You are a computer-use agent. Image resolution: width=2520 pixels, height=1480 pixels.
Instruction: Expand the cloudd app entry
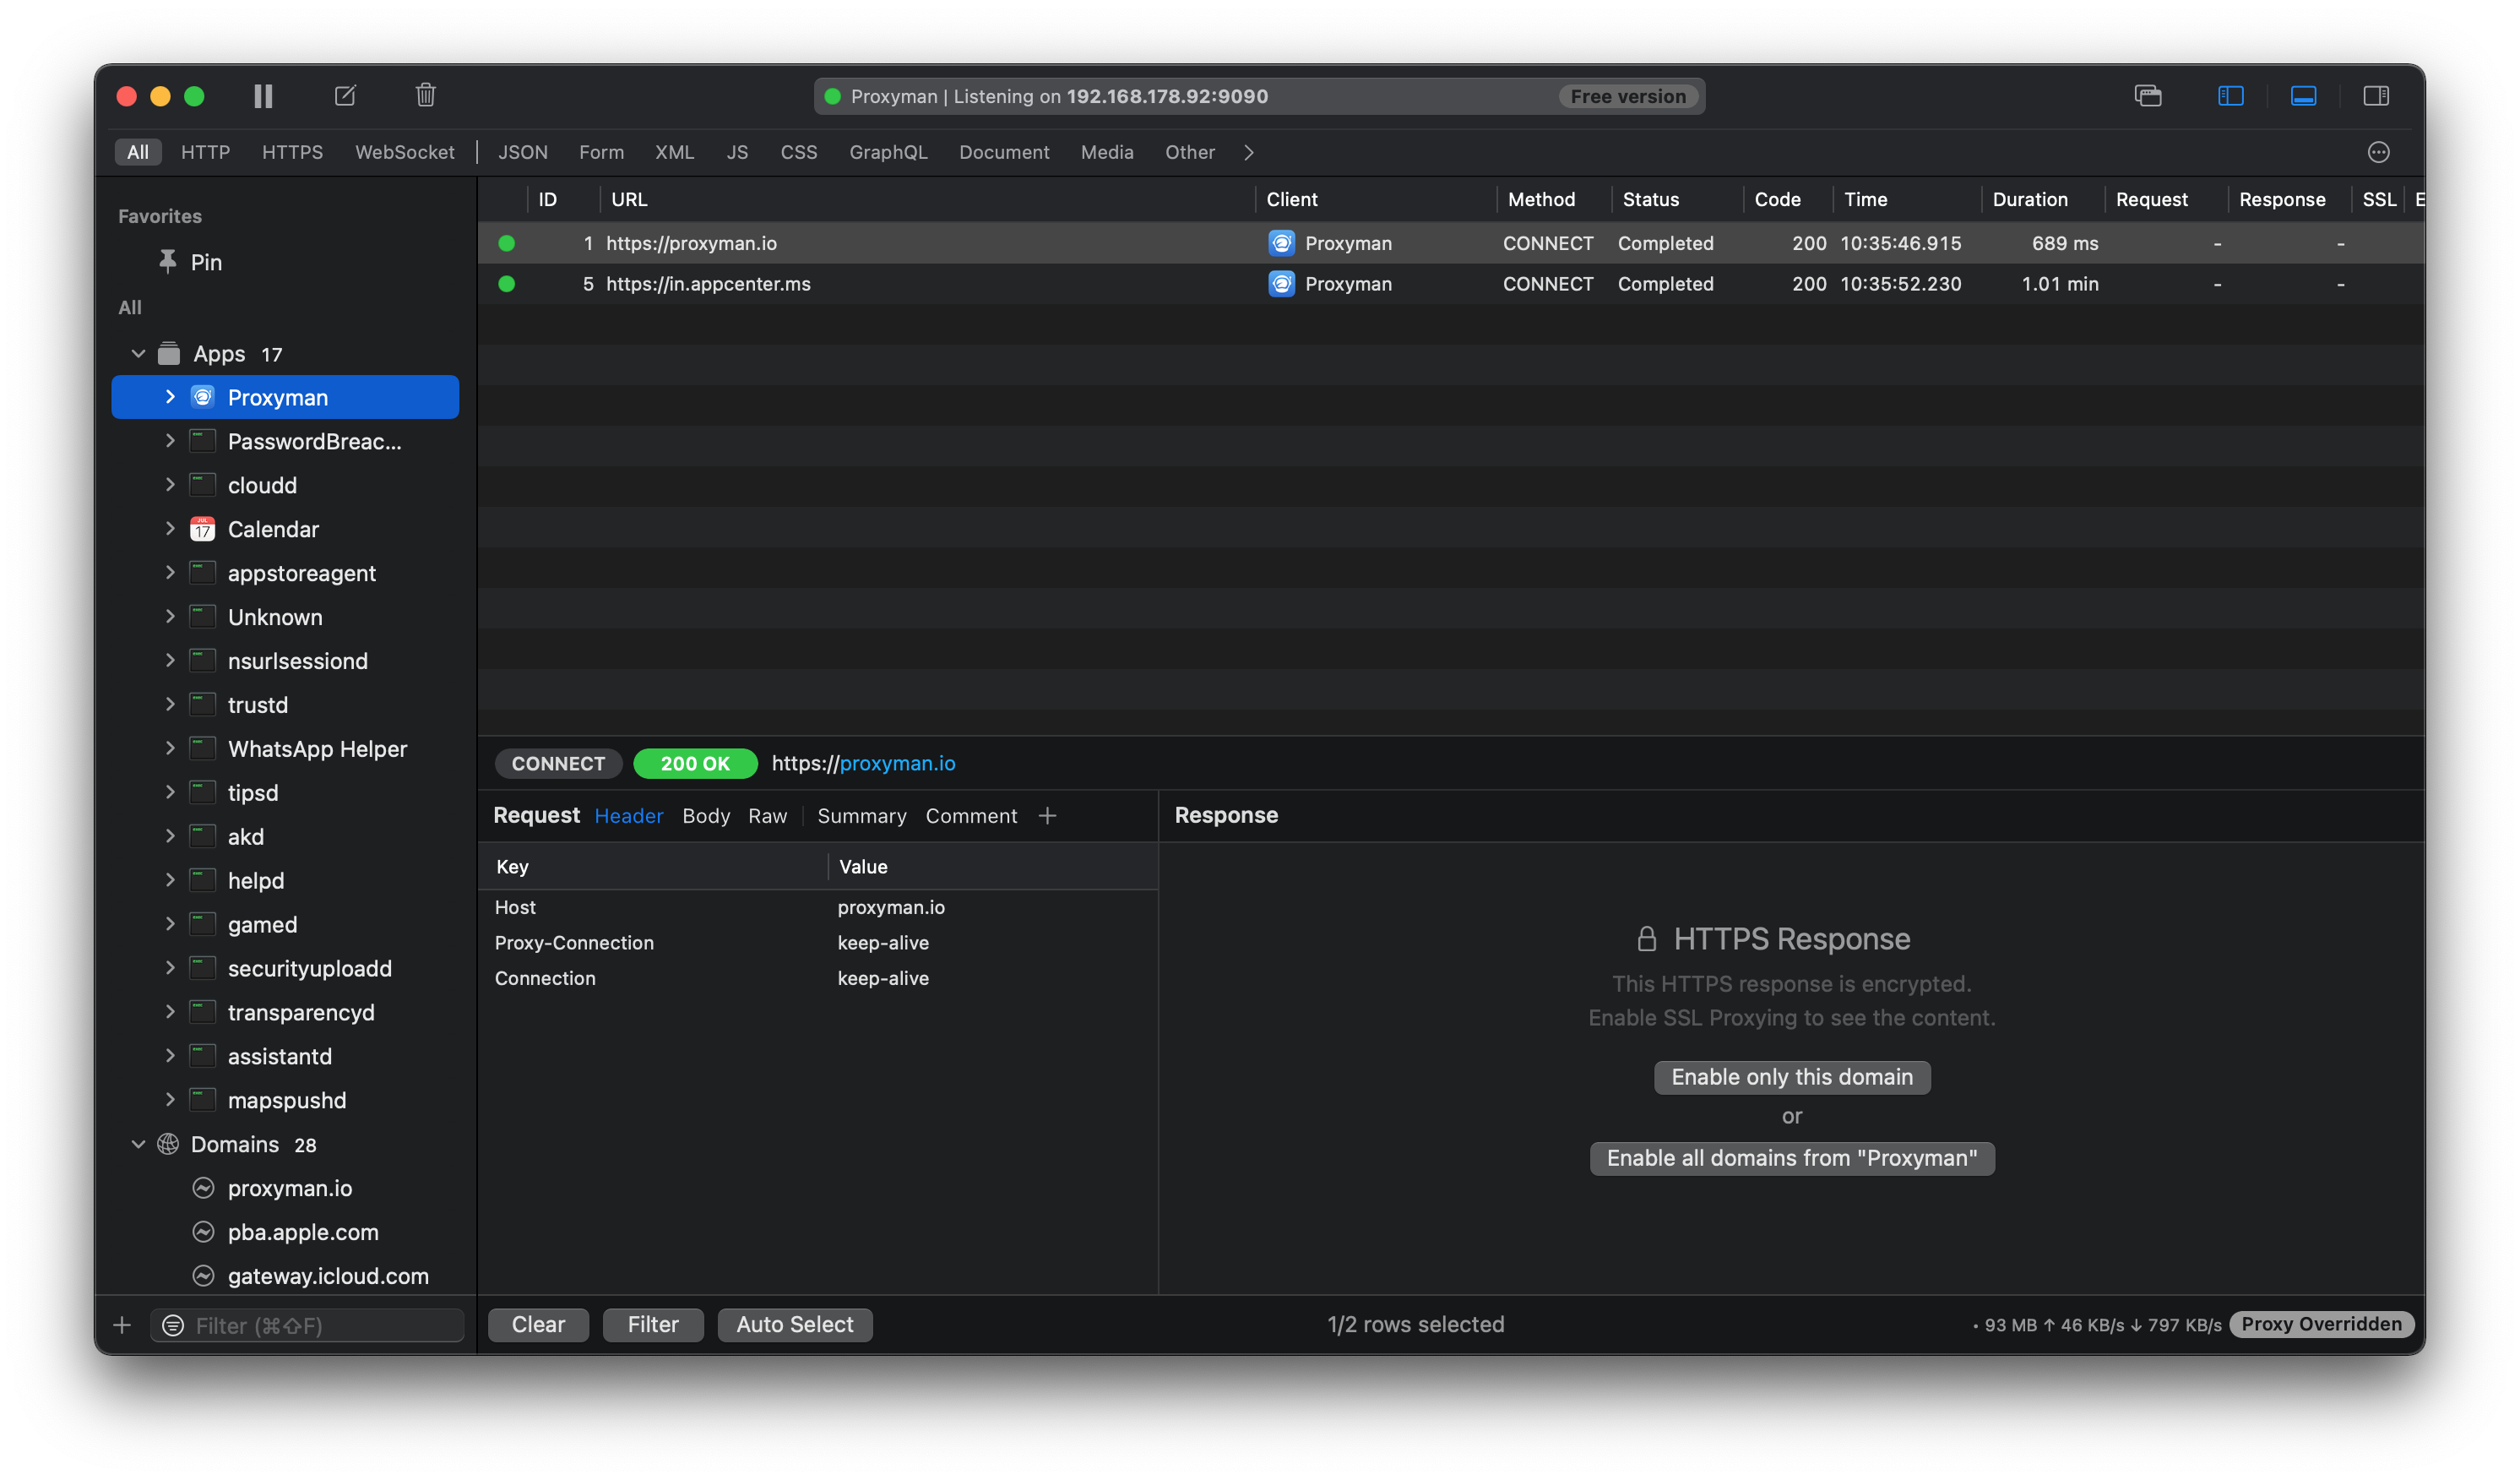pyautogui.click(x=170, y=485)
